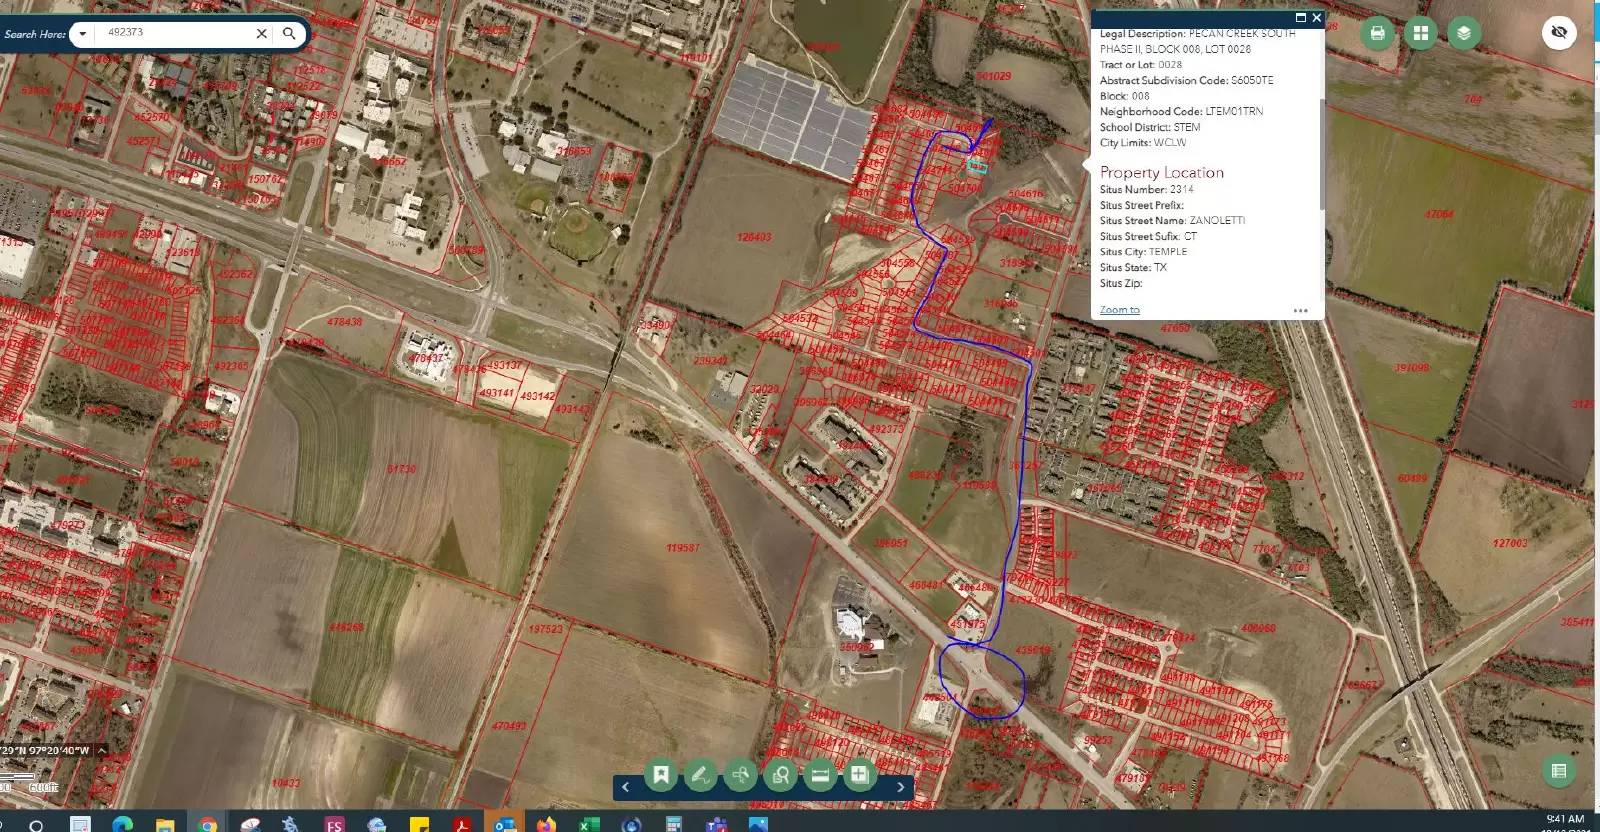Open the Measurement ruler tool
1600x832 pixels.
click(819, 775)
